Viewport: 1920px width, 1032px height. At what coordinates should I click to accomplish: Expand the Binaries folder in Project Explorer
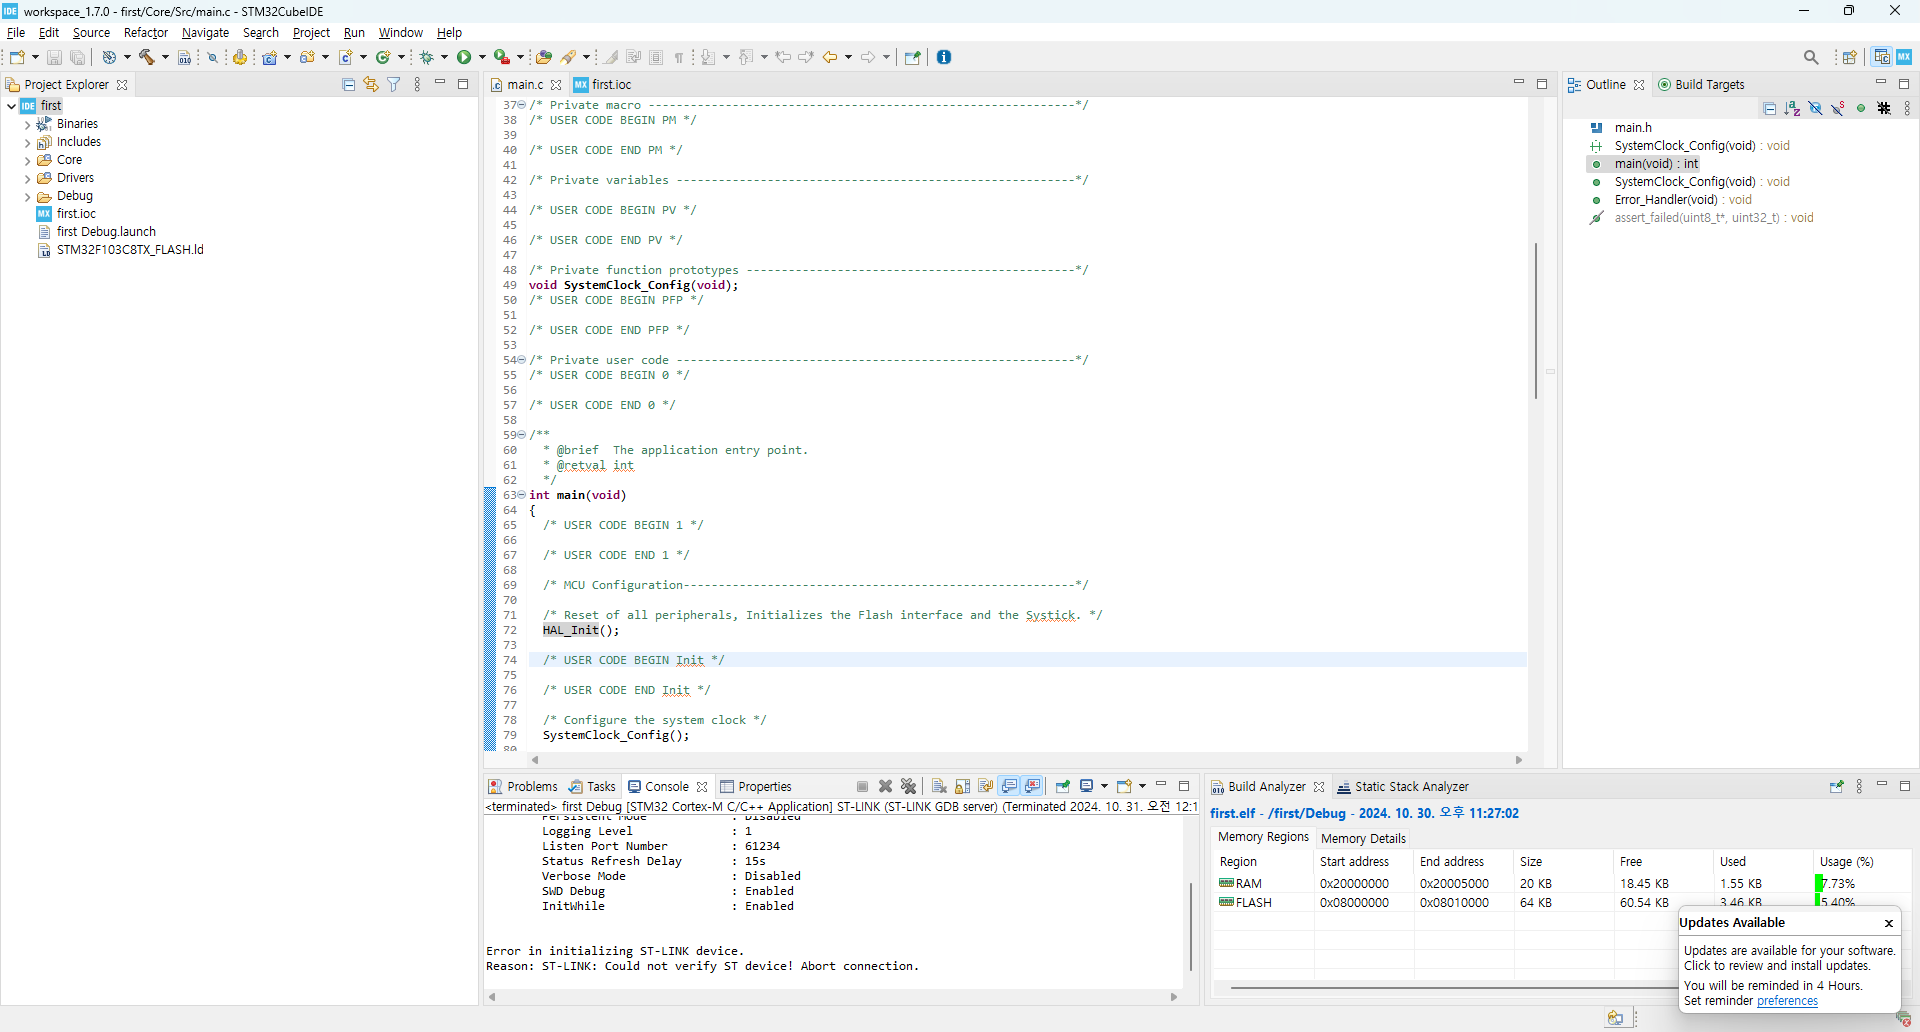point(27,125)
